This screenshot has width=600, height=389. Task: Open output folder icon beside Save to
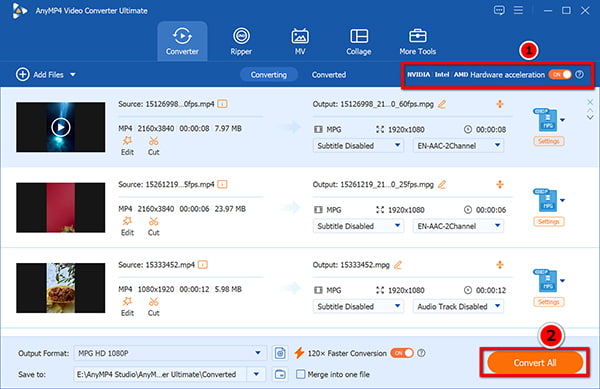(280, 374)
